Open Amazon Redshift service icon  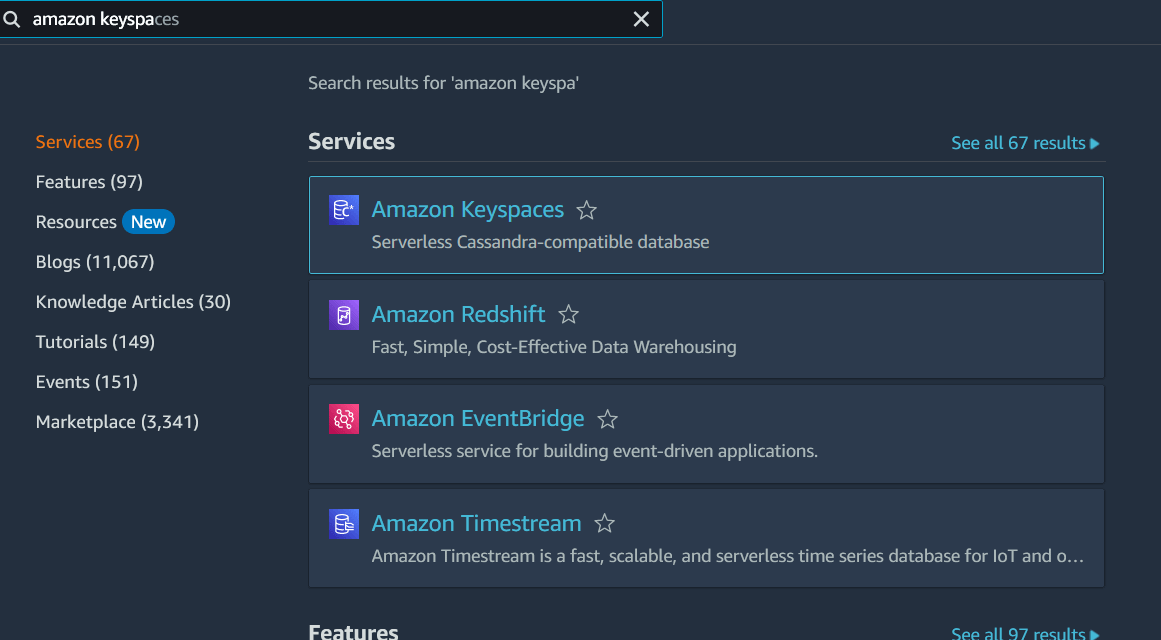(x=344, y=315)
